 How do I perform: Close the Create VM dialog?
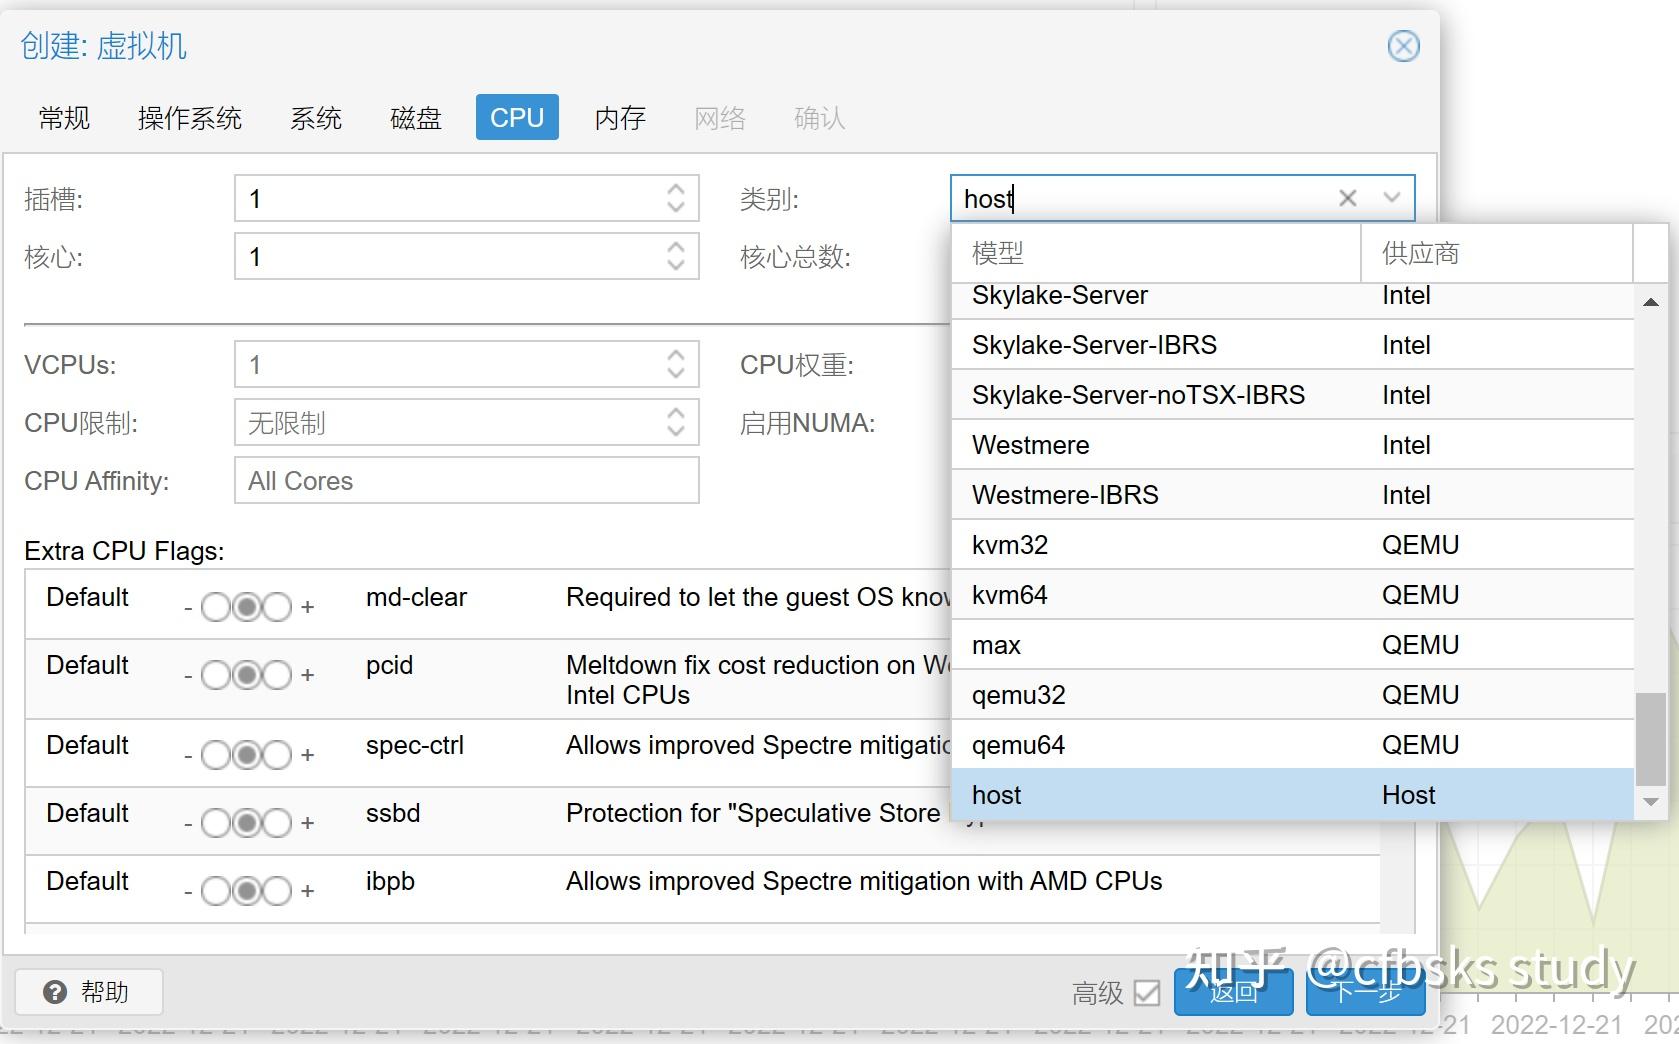click(1403, 46)
